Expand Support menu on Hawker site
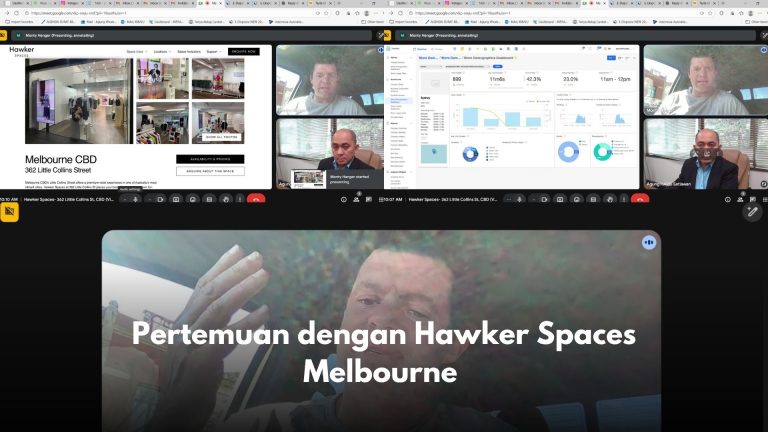 214,51
